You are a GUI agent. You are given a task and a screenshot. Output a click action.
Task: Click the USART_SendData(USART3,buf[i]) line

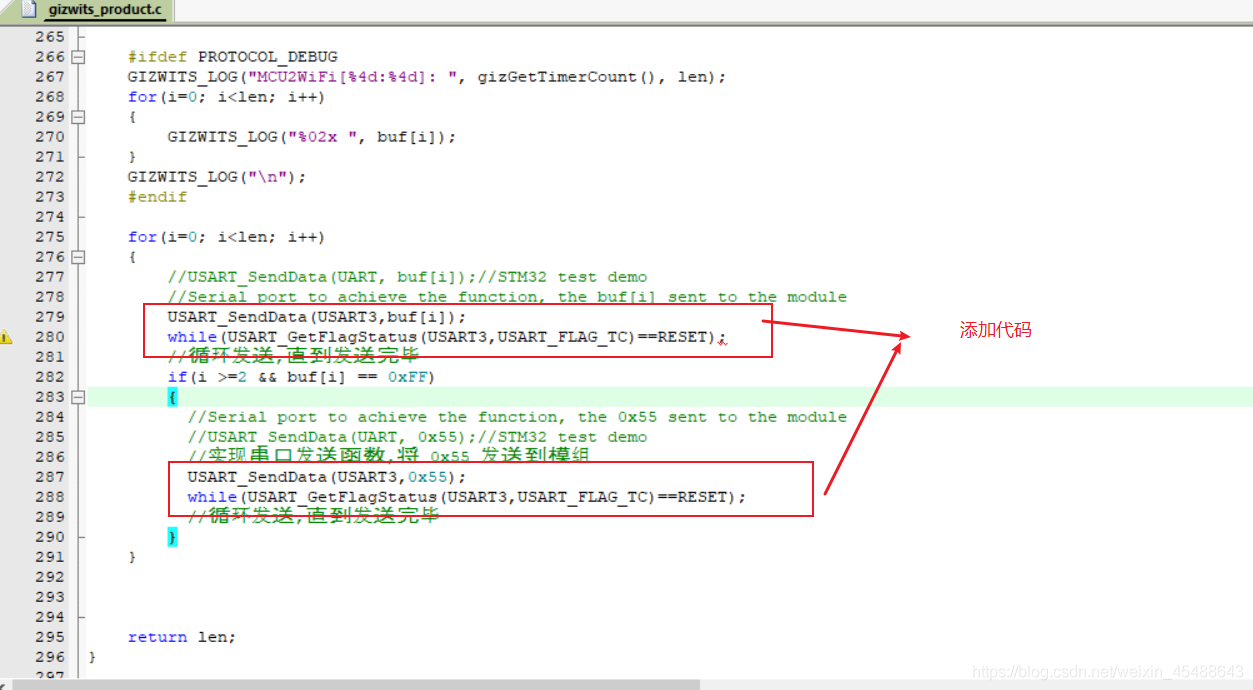[317, 317]
